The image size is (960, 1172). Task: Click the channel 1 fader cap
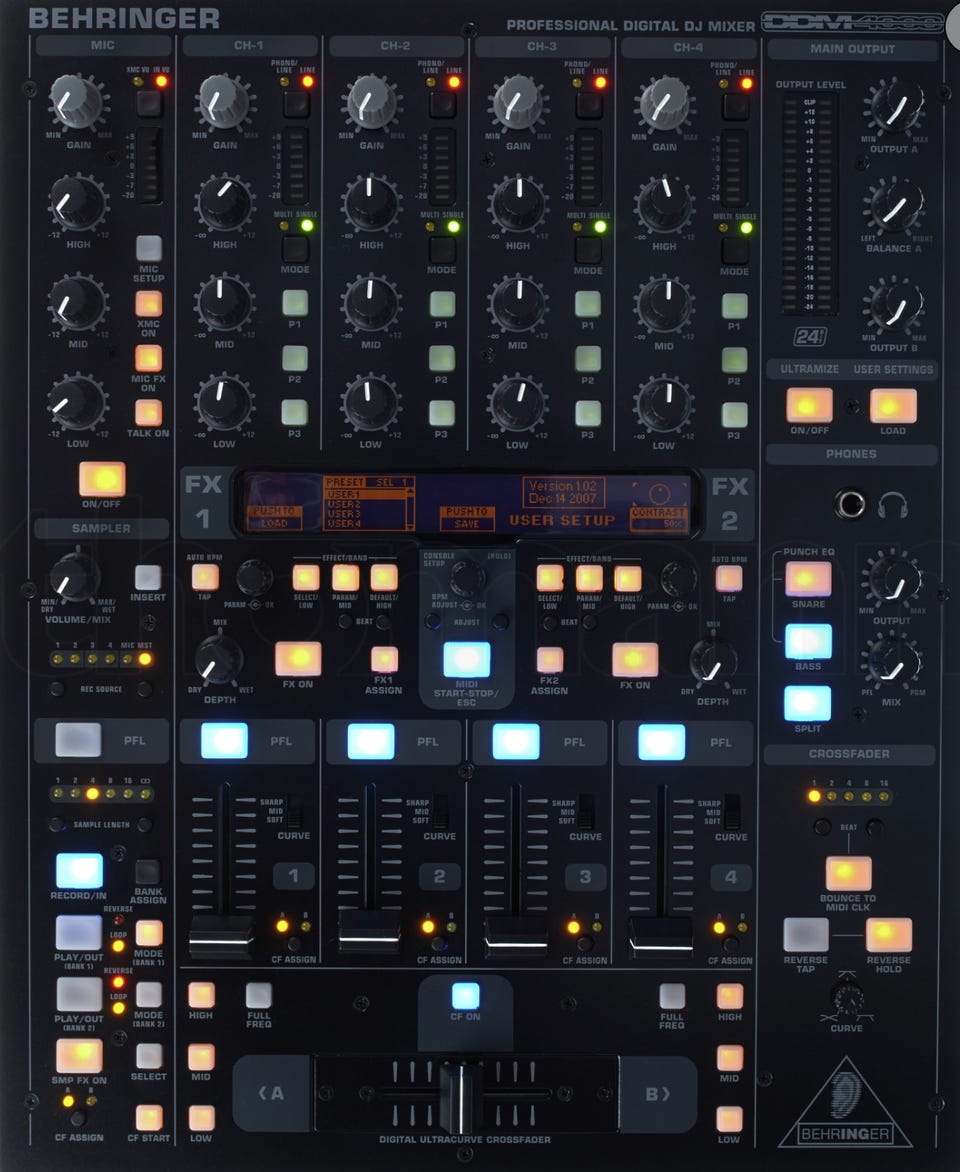(x=221, y=937)
